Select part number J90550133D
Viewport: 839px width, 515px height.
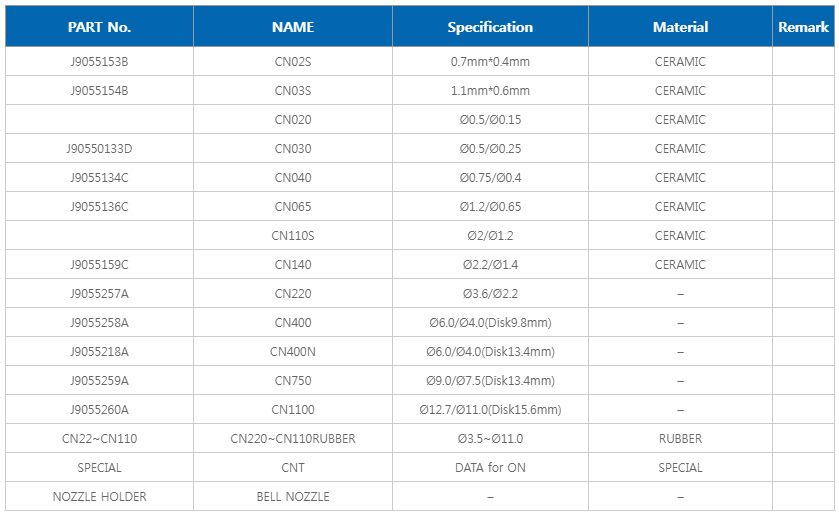99,149
